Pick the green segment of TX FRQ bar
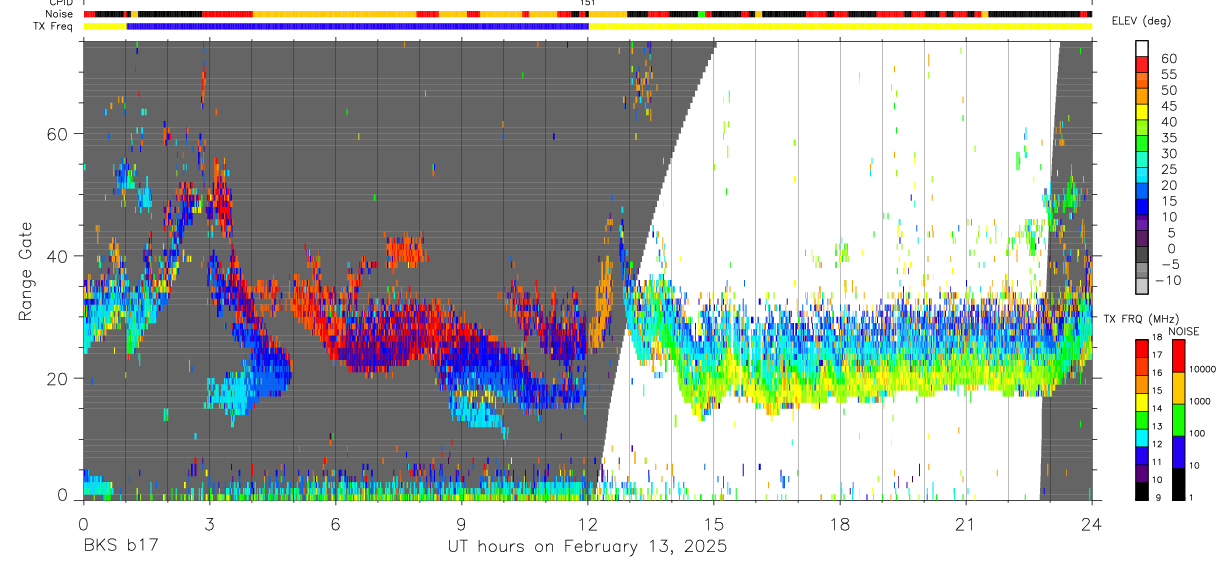This screenshot has width=1228, height=567. [1141, 418]
